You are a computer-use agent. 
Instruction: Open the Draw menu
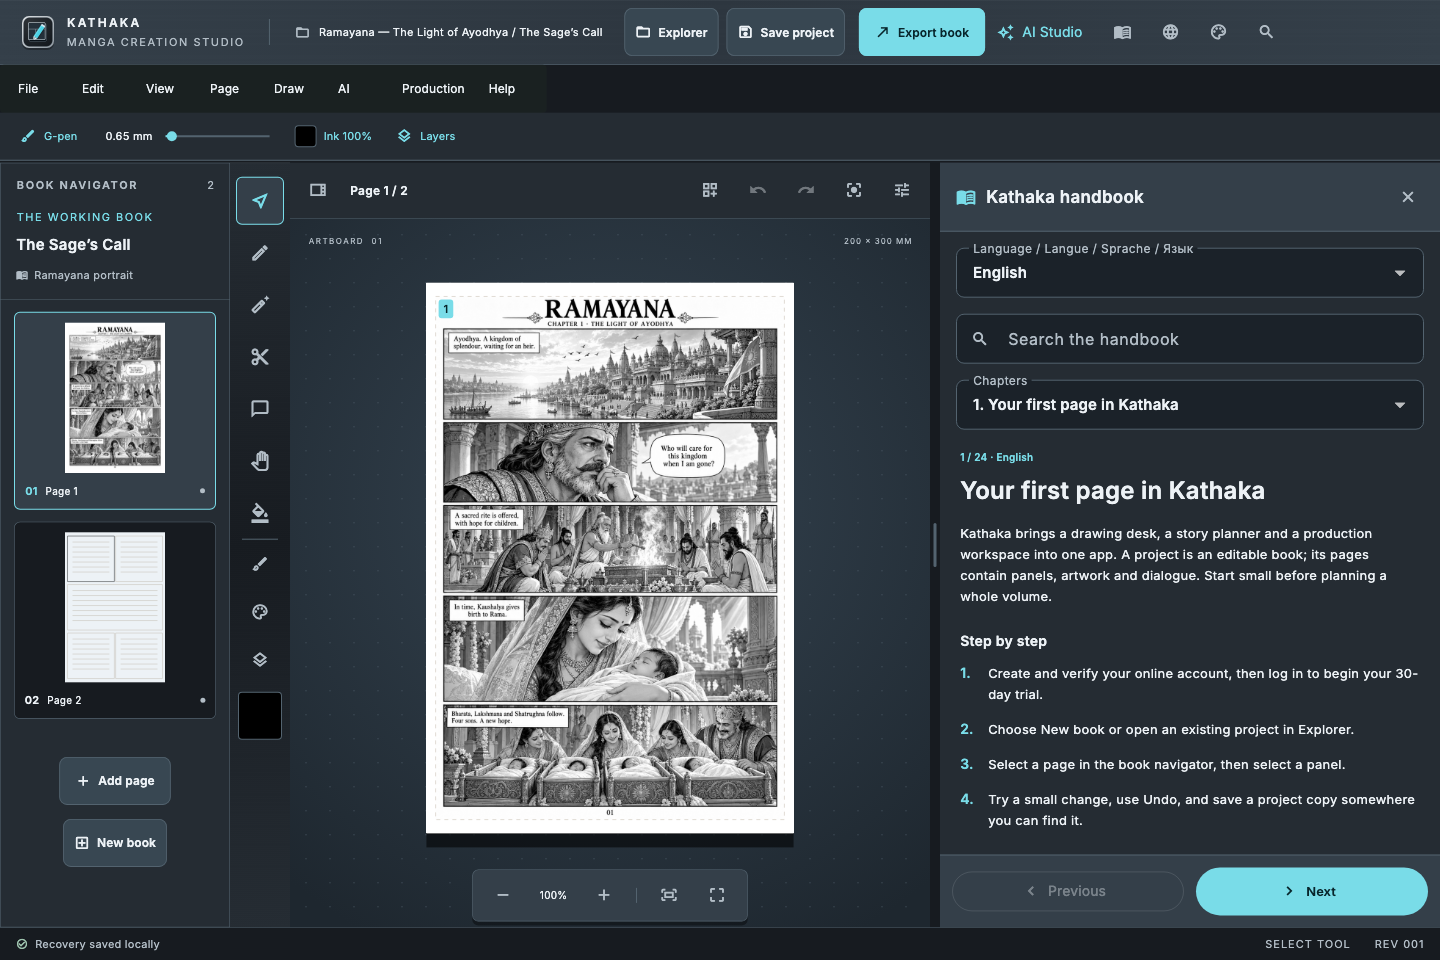[x=289, y=89]
